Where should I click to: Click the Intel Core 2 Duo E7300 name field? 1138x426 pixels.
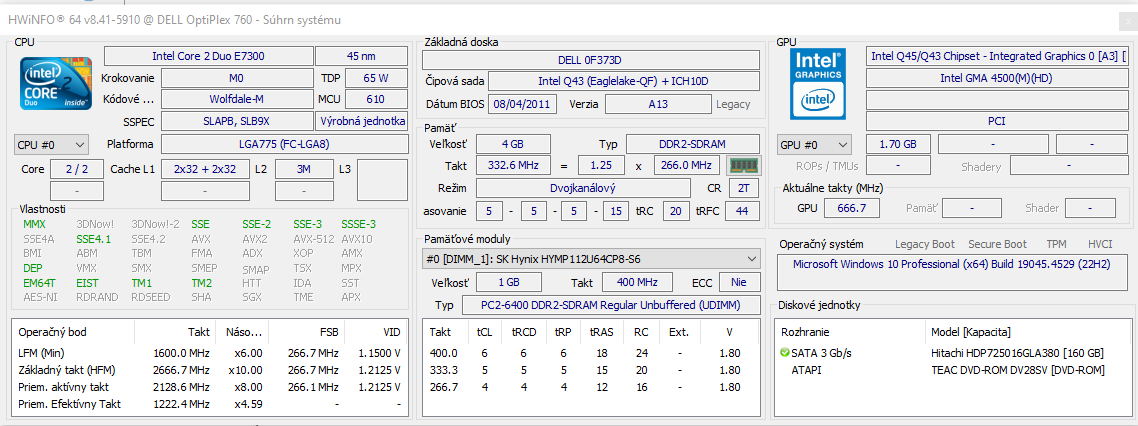[208, 56]
